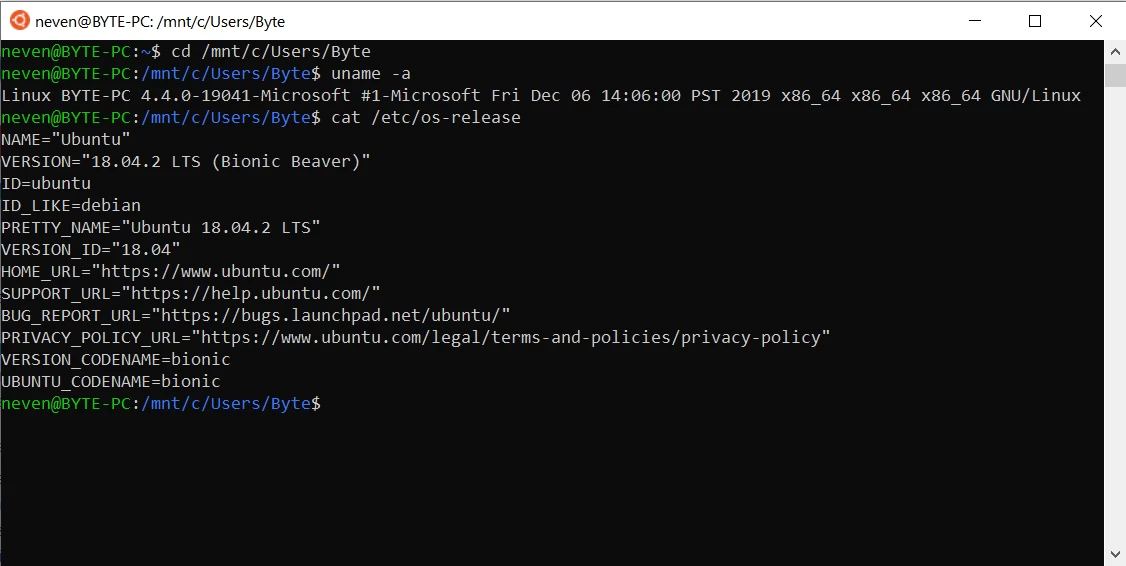Click the scrollbar down arrow
Screen dimensions: 1126x566
[x=1115, y=554]
